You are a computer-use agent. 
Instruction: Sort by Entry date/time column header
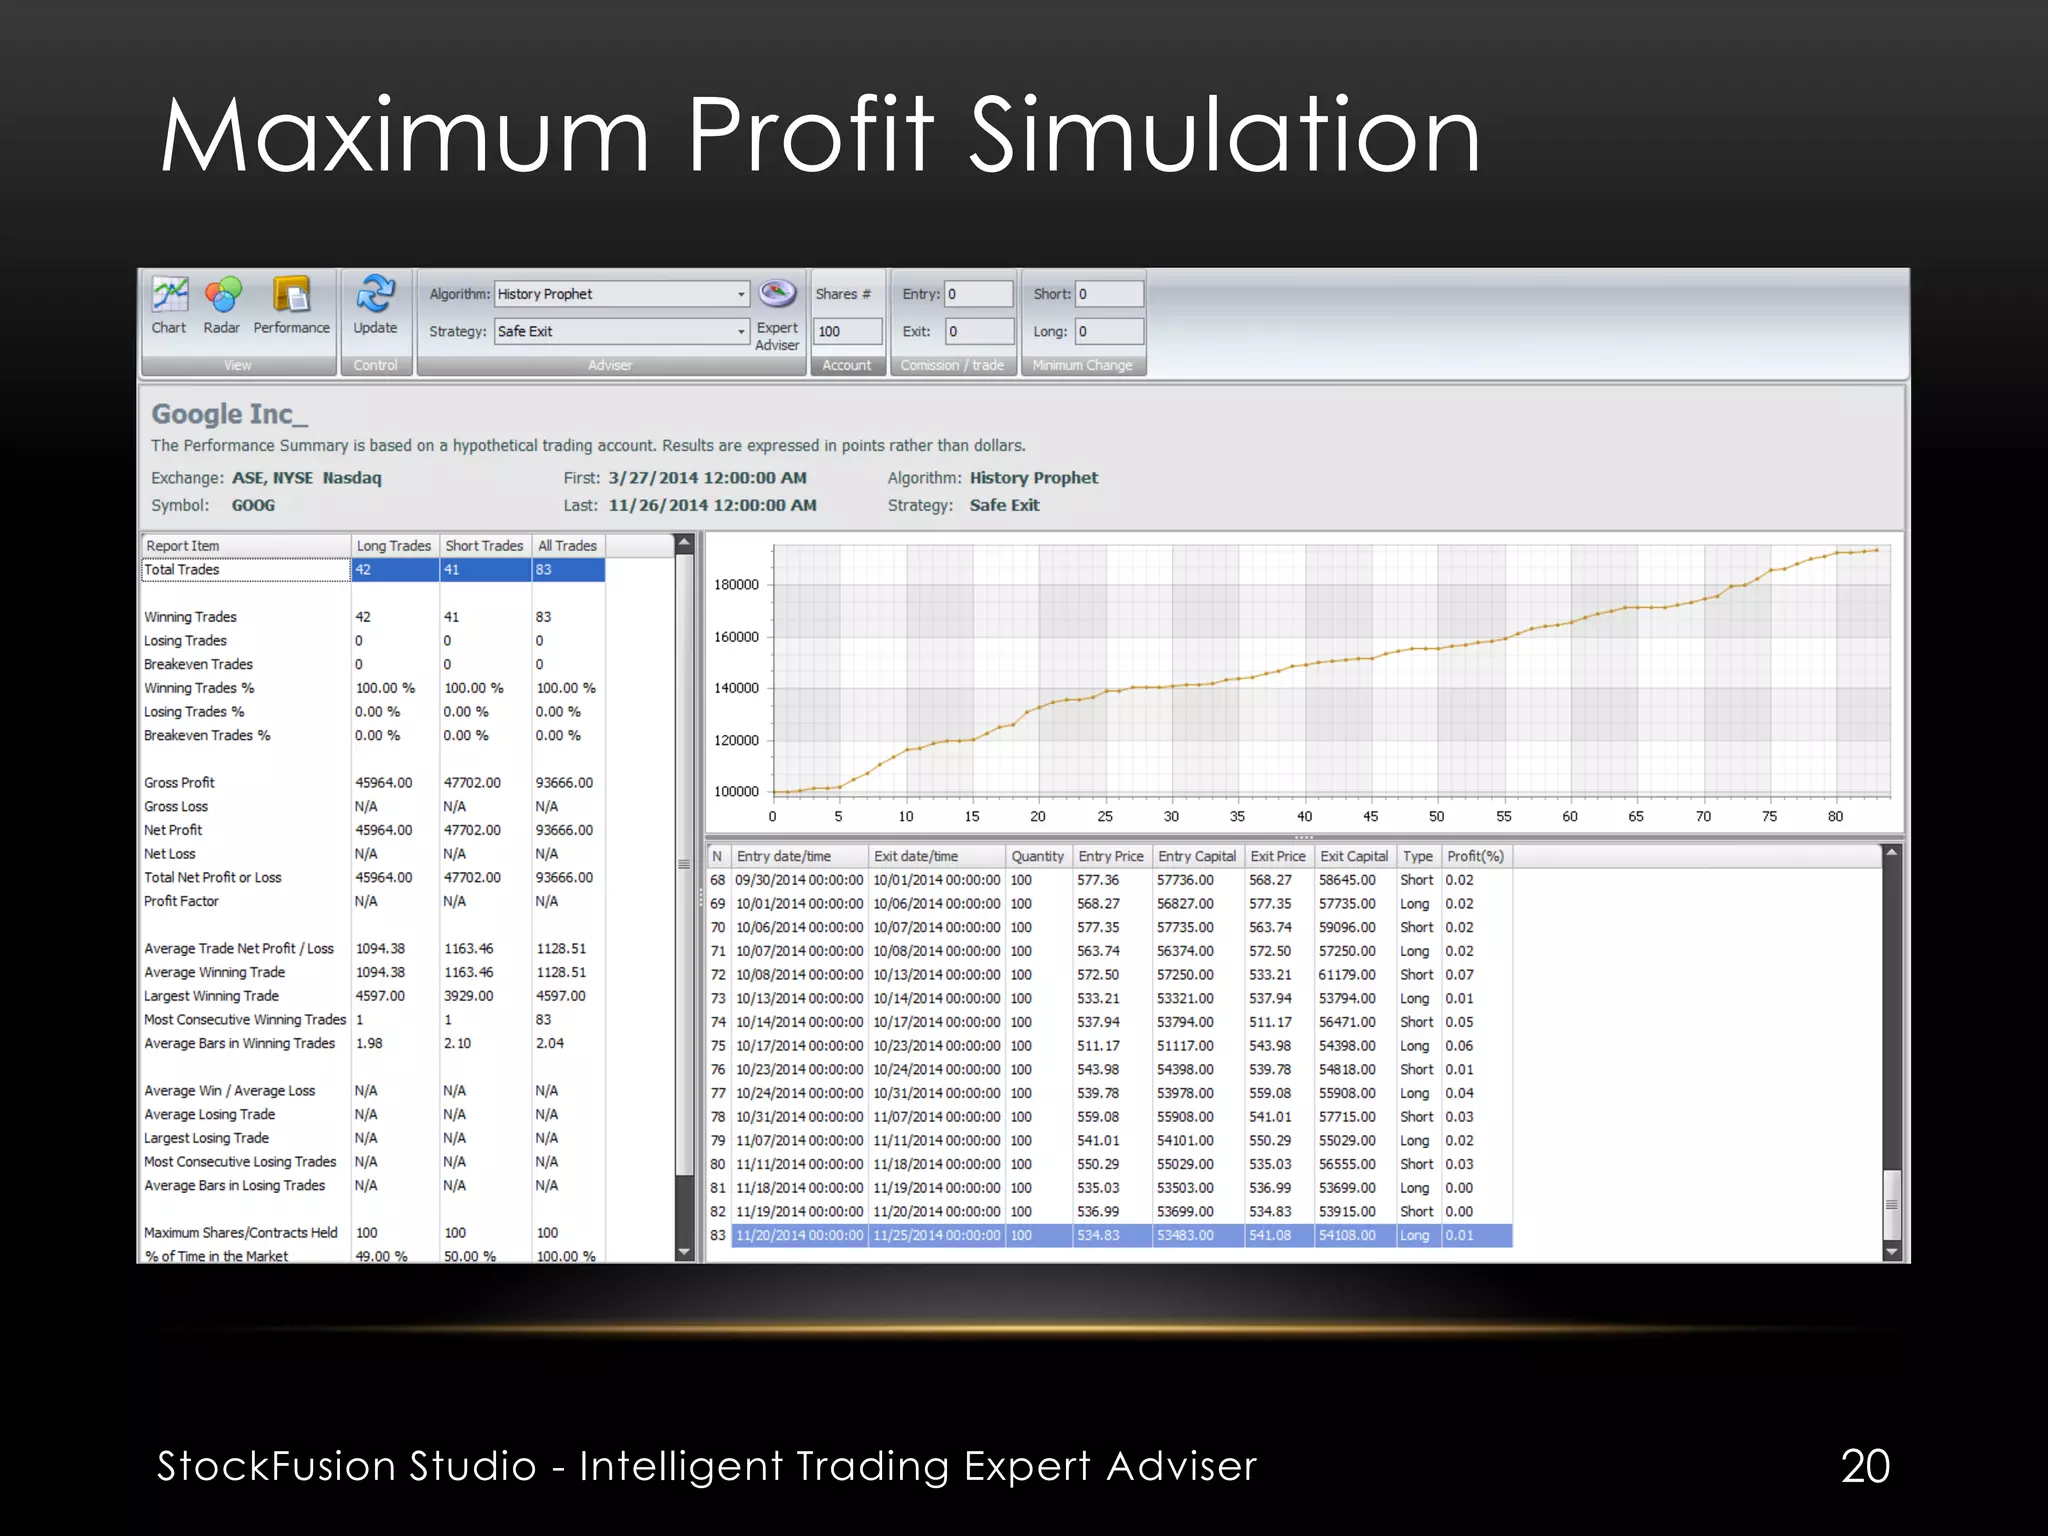pyautogui.click(x=799, y=856)
